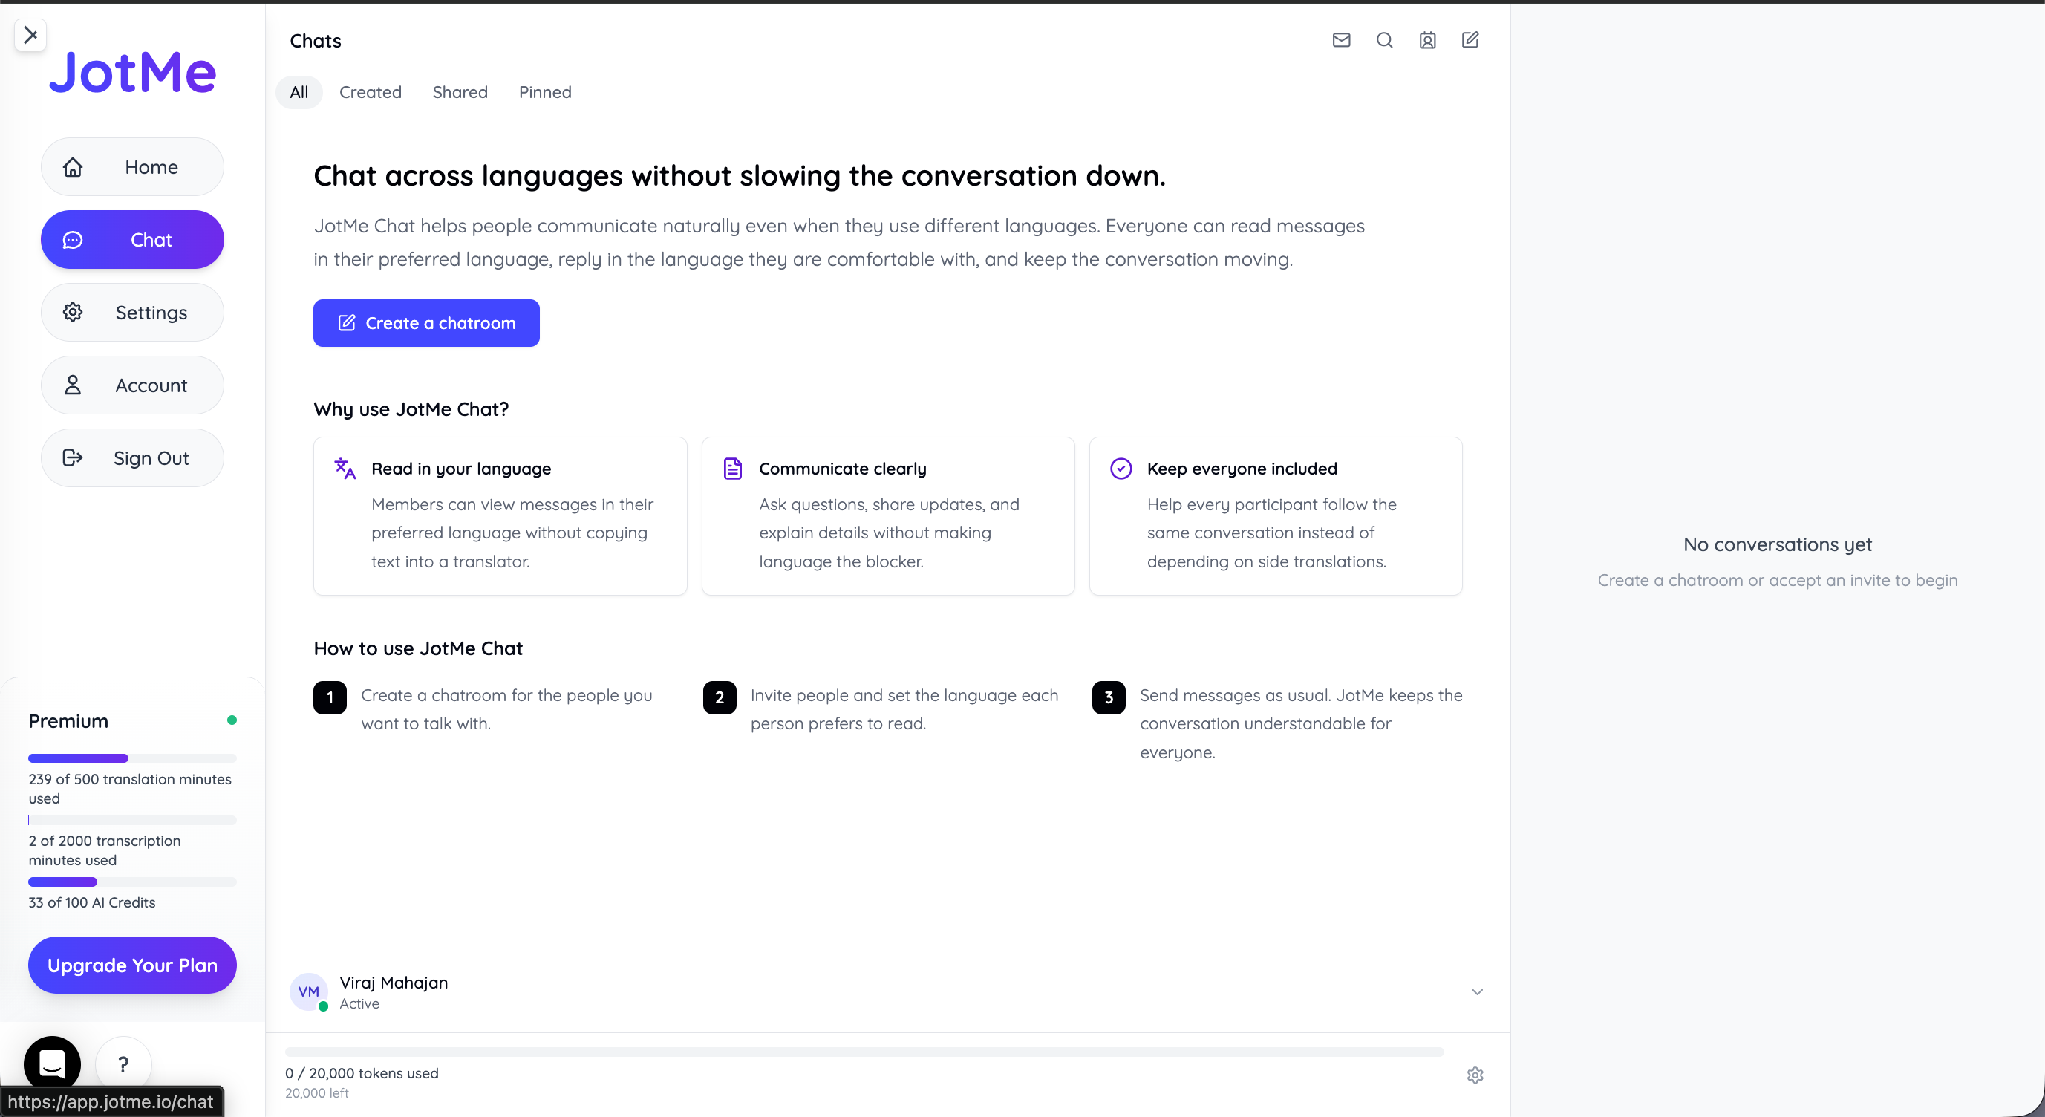This screenshot has height=1117, width=2045.
Task: Click the Account person icon
Action: [x=73, y=385]
